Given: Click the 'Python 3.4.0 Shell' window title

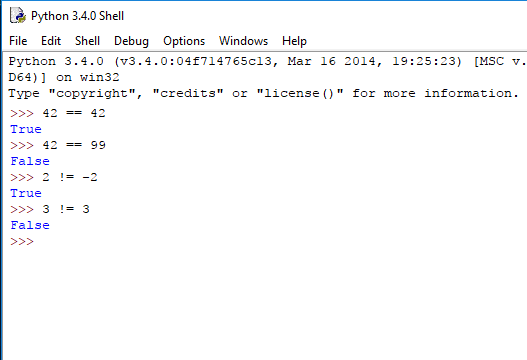Looking at the screenshot, I should point(78,16).
